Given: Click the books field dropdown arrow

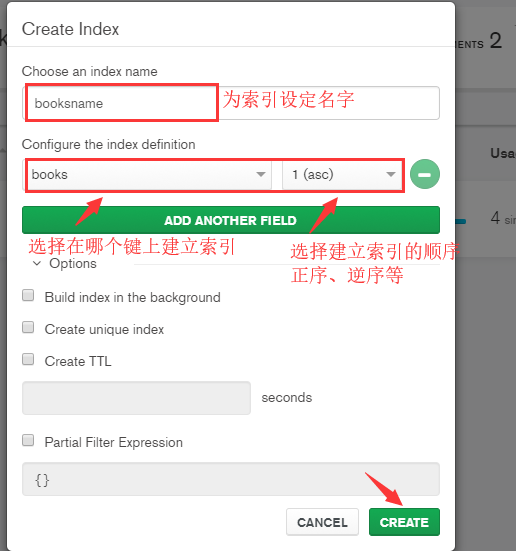Looking at the screenshot, I should [x=260, y=174].
